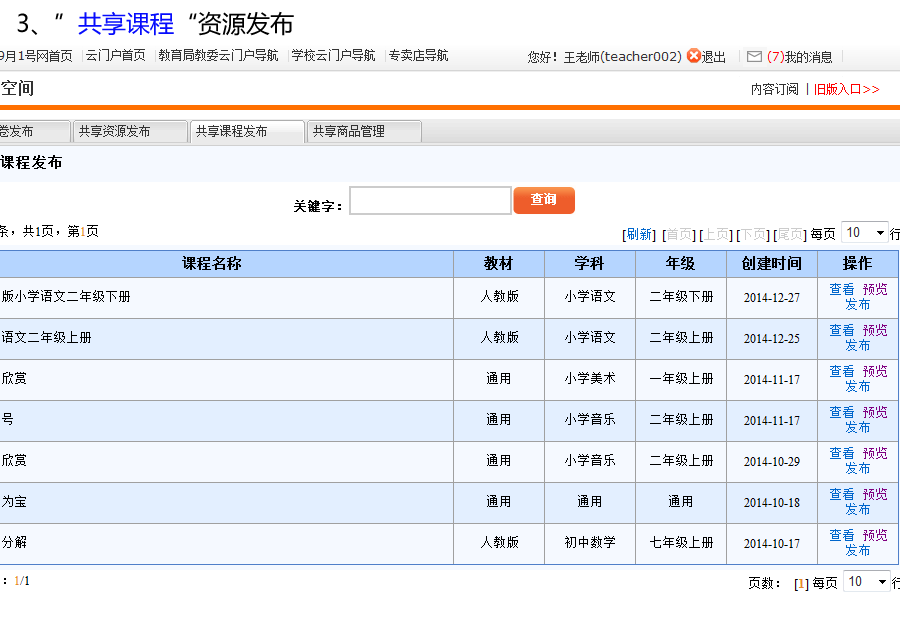Click the 我的消息 link
Image resolution: width=900 pixels, height=635 pixels.
(x=808, y=57)
